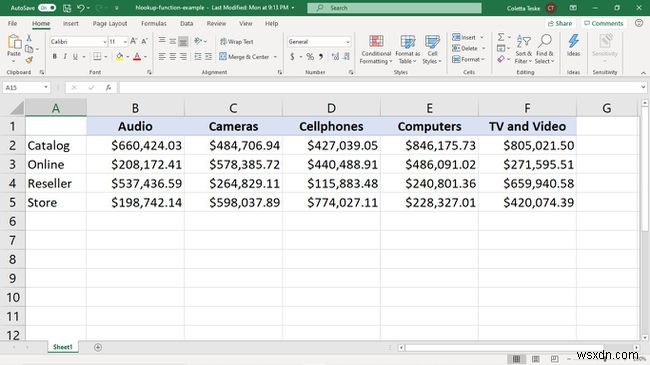This screenshot has width=650, height=365.
Task: Click the Save icon in title bar
Action: click(67, 8)
